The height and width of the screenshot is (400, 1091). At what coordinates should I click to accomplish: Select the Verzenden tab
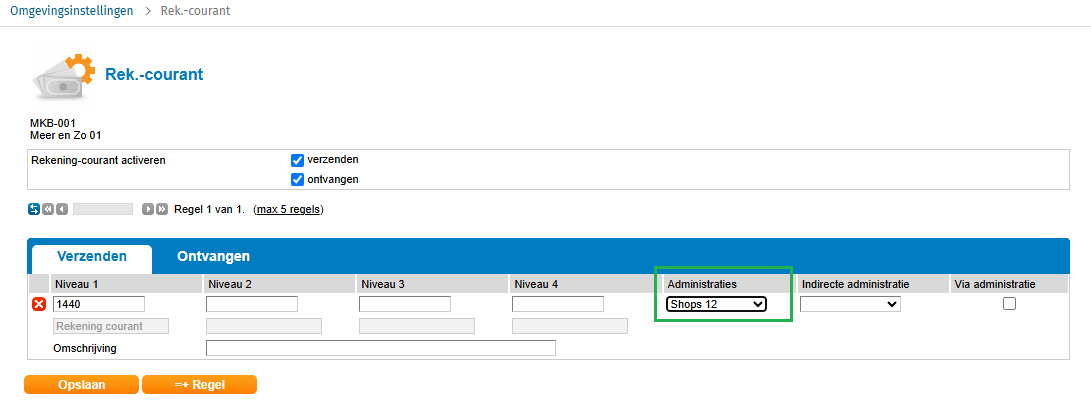[x=91, y=257]
